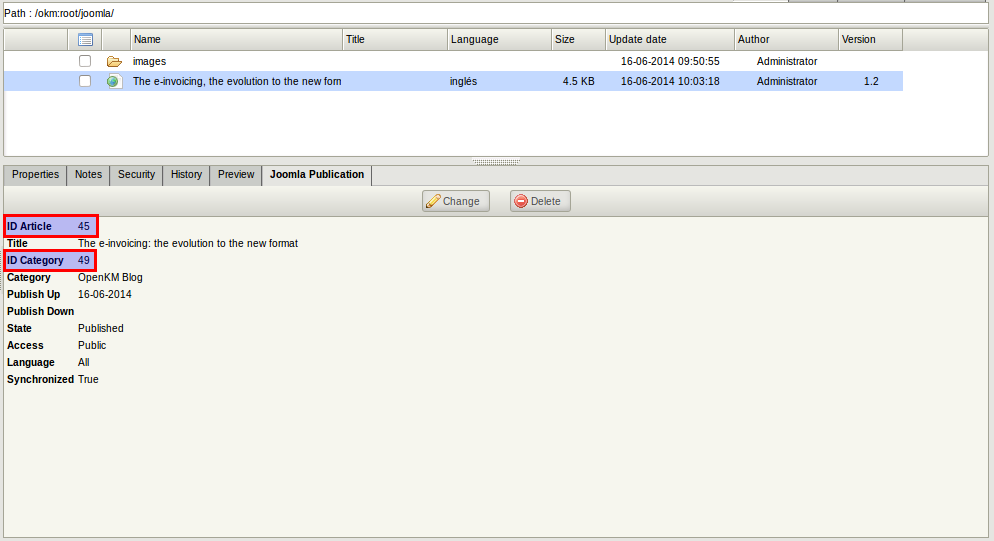Viewport: 994px width, 541px height.
Task: Click the Publish Up date 16-06-2014
Action: [x=105, y=295]
